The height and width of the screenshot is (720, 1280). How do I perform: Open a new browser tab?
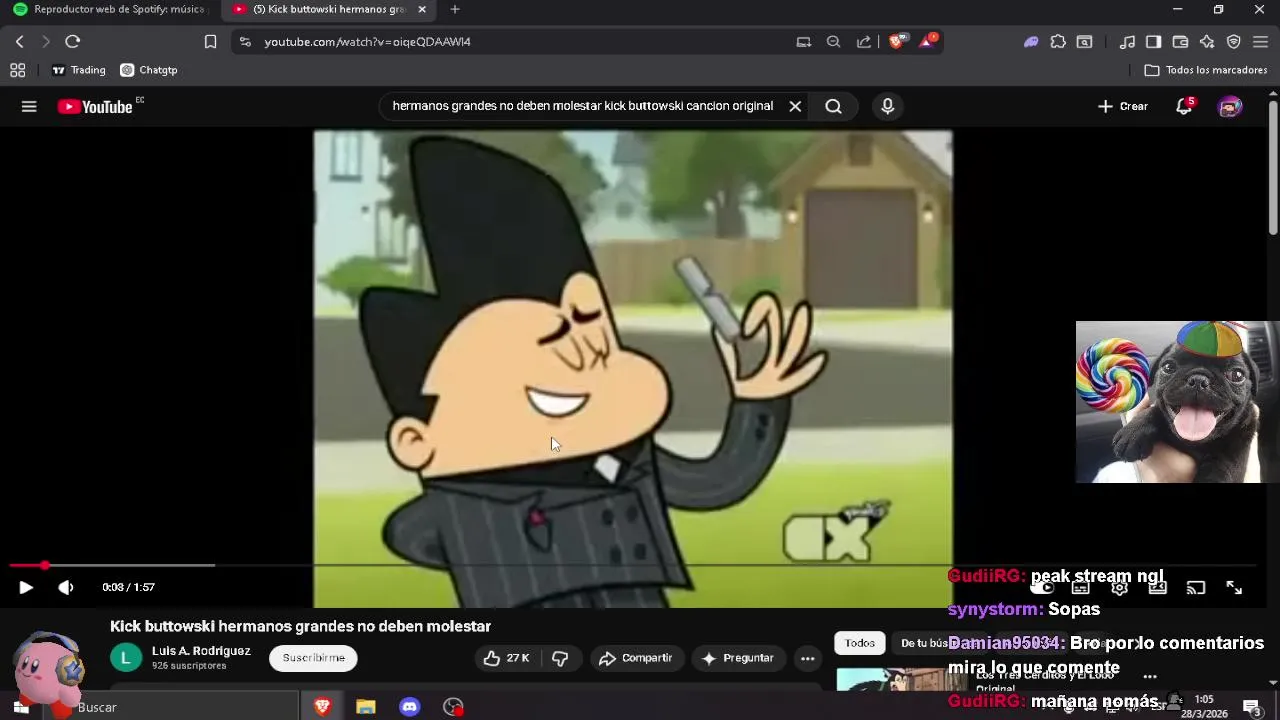click(455, 9)
